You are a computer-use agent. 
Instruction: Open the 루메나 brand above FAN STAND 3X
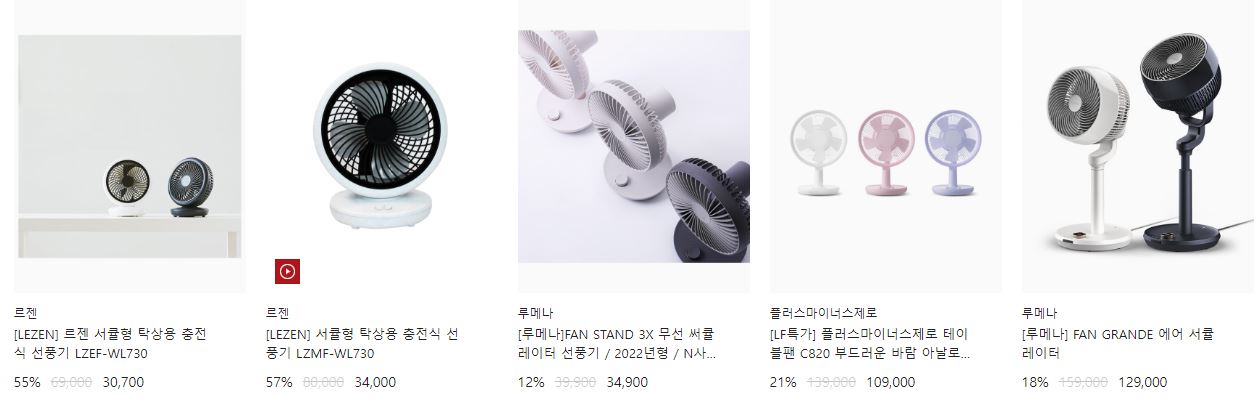(x=535, y=313)
